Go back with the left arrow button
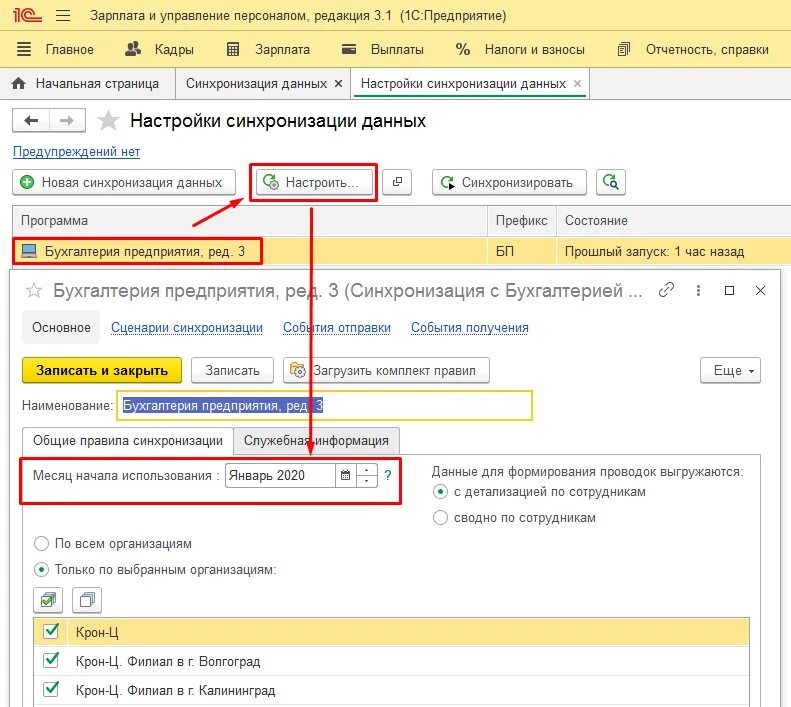The width and height of the screenshot is (791, 707). [31, 121]
